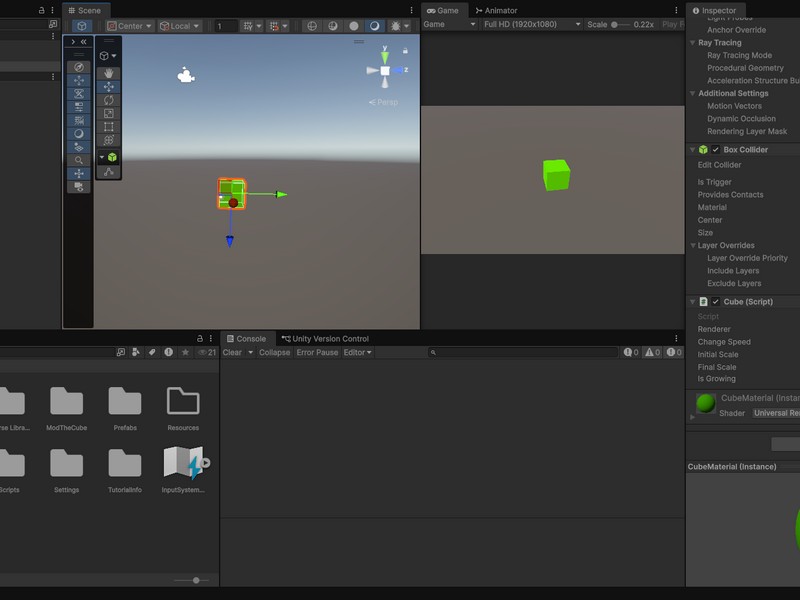Click the Console search field
The height and width of the screenshot is (600, 800).
tap(523, 353)
